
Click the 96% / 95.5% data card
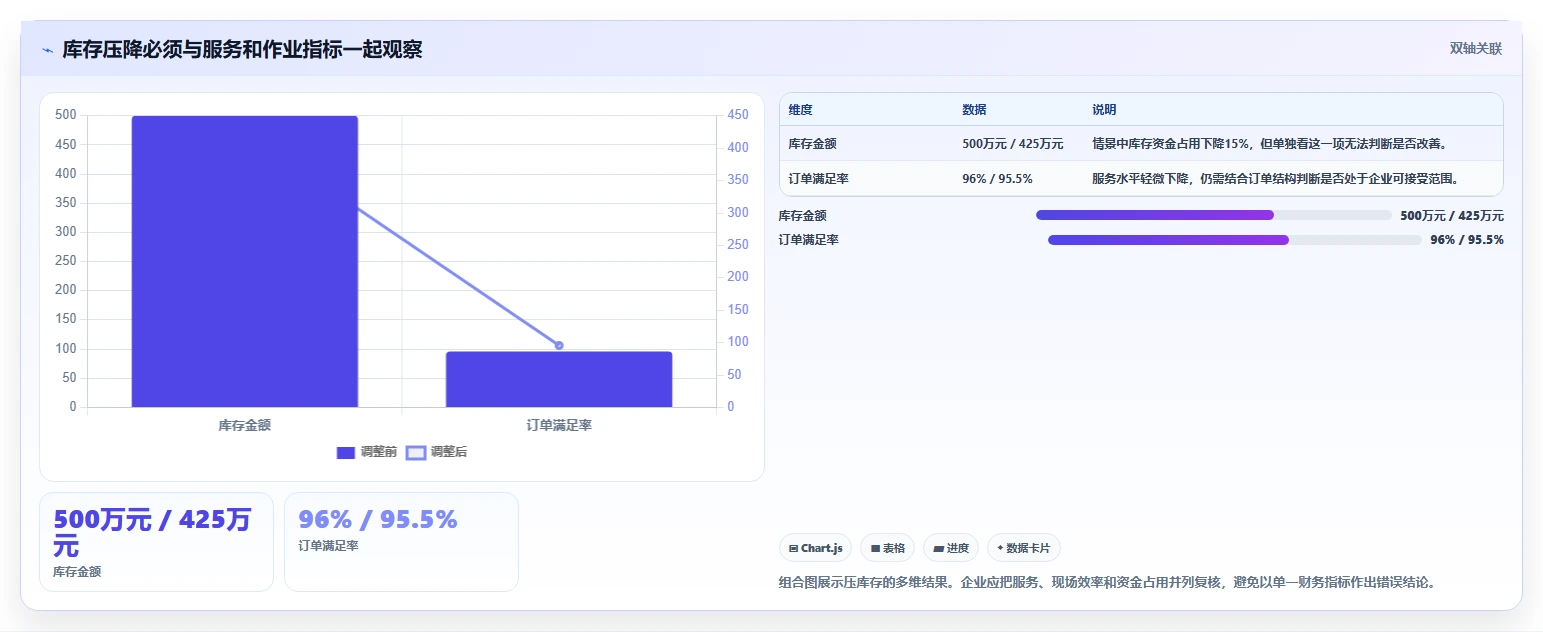[x=401, y=542]
